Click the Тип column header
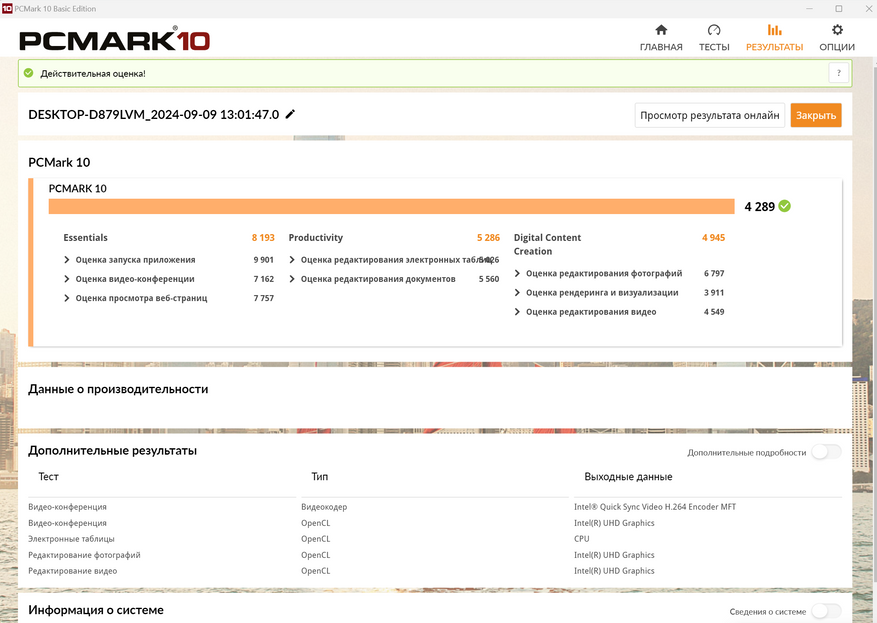The image size is (877, 623). coord(319,476)
